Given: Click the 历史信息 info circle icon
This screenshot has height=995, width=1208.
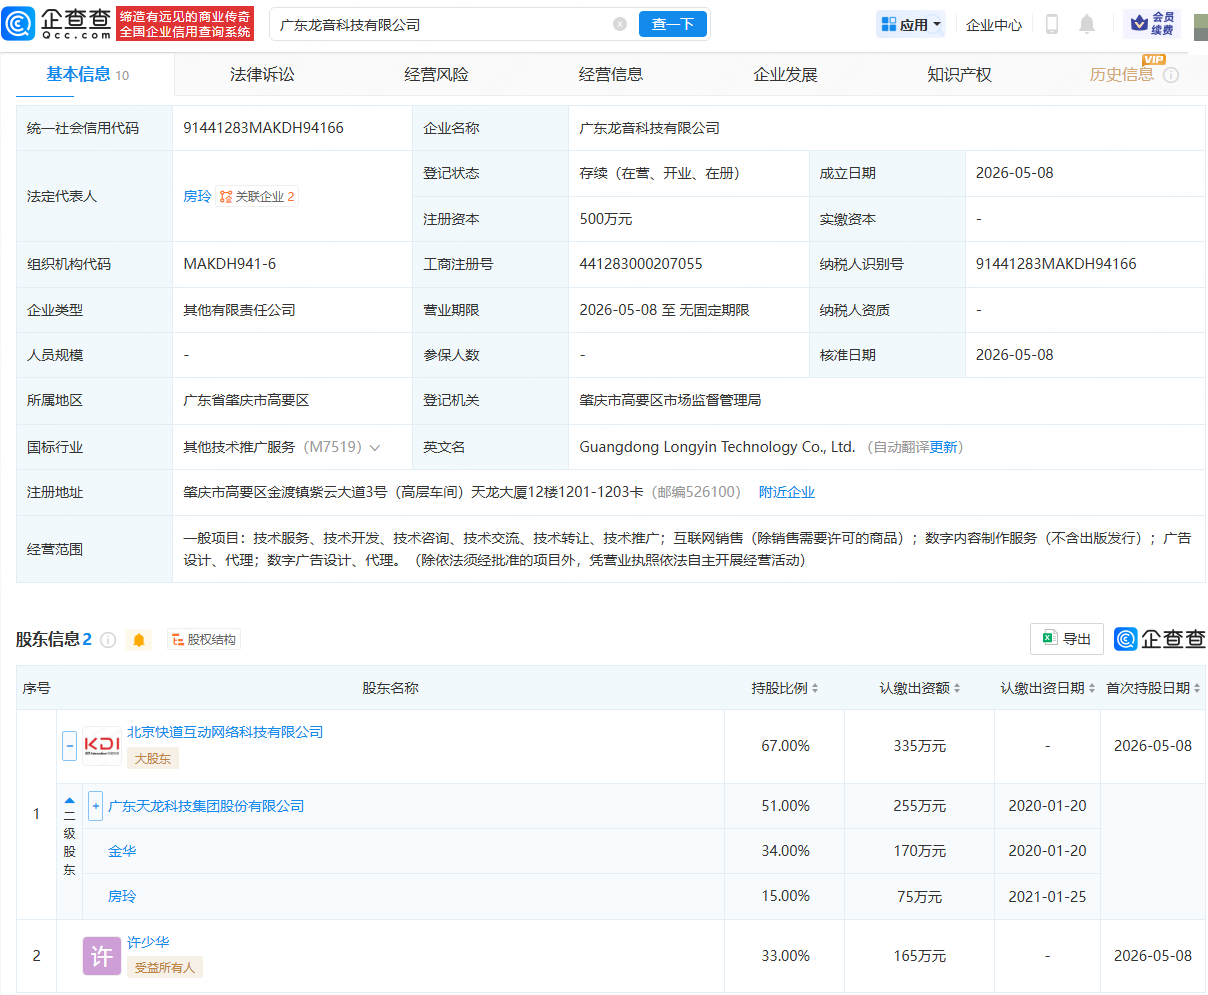Looking at the screenshot, I should pyautogui.click(x=1171, y=75).
